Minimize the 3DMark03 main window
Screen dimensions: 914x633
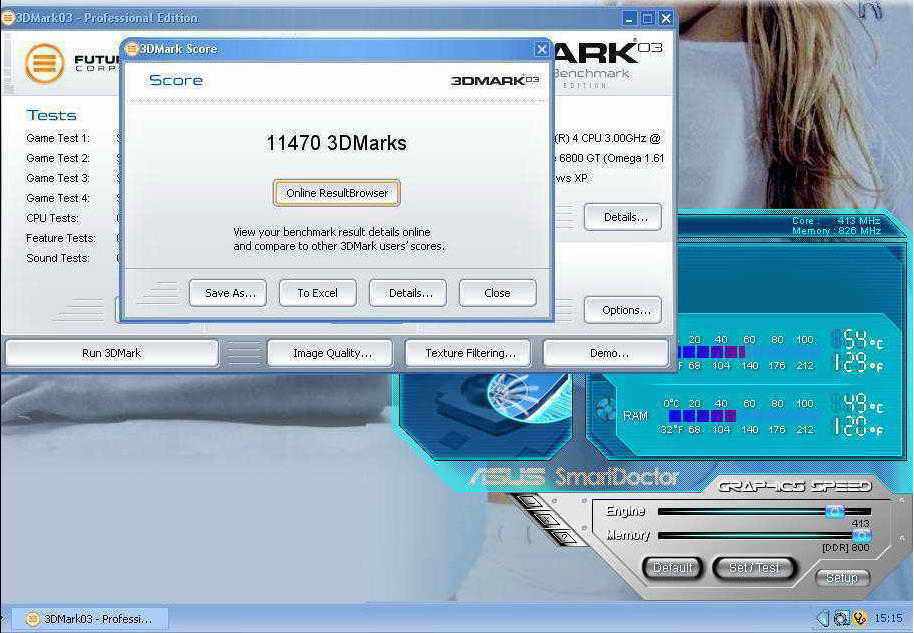click(629, 19)
